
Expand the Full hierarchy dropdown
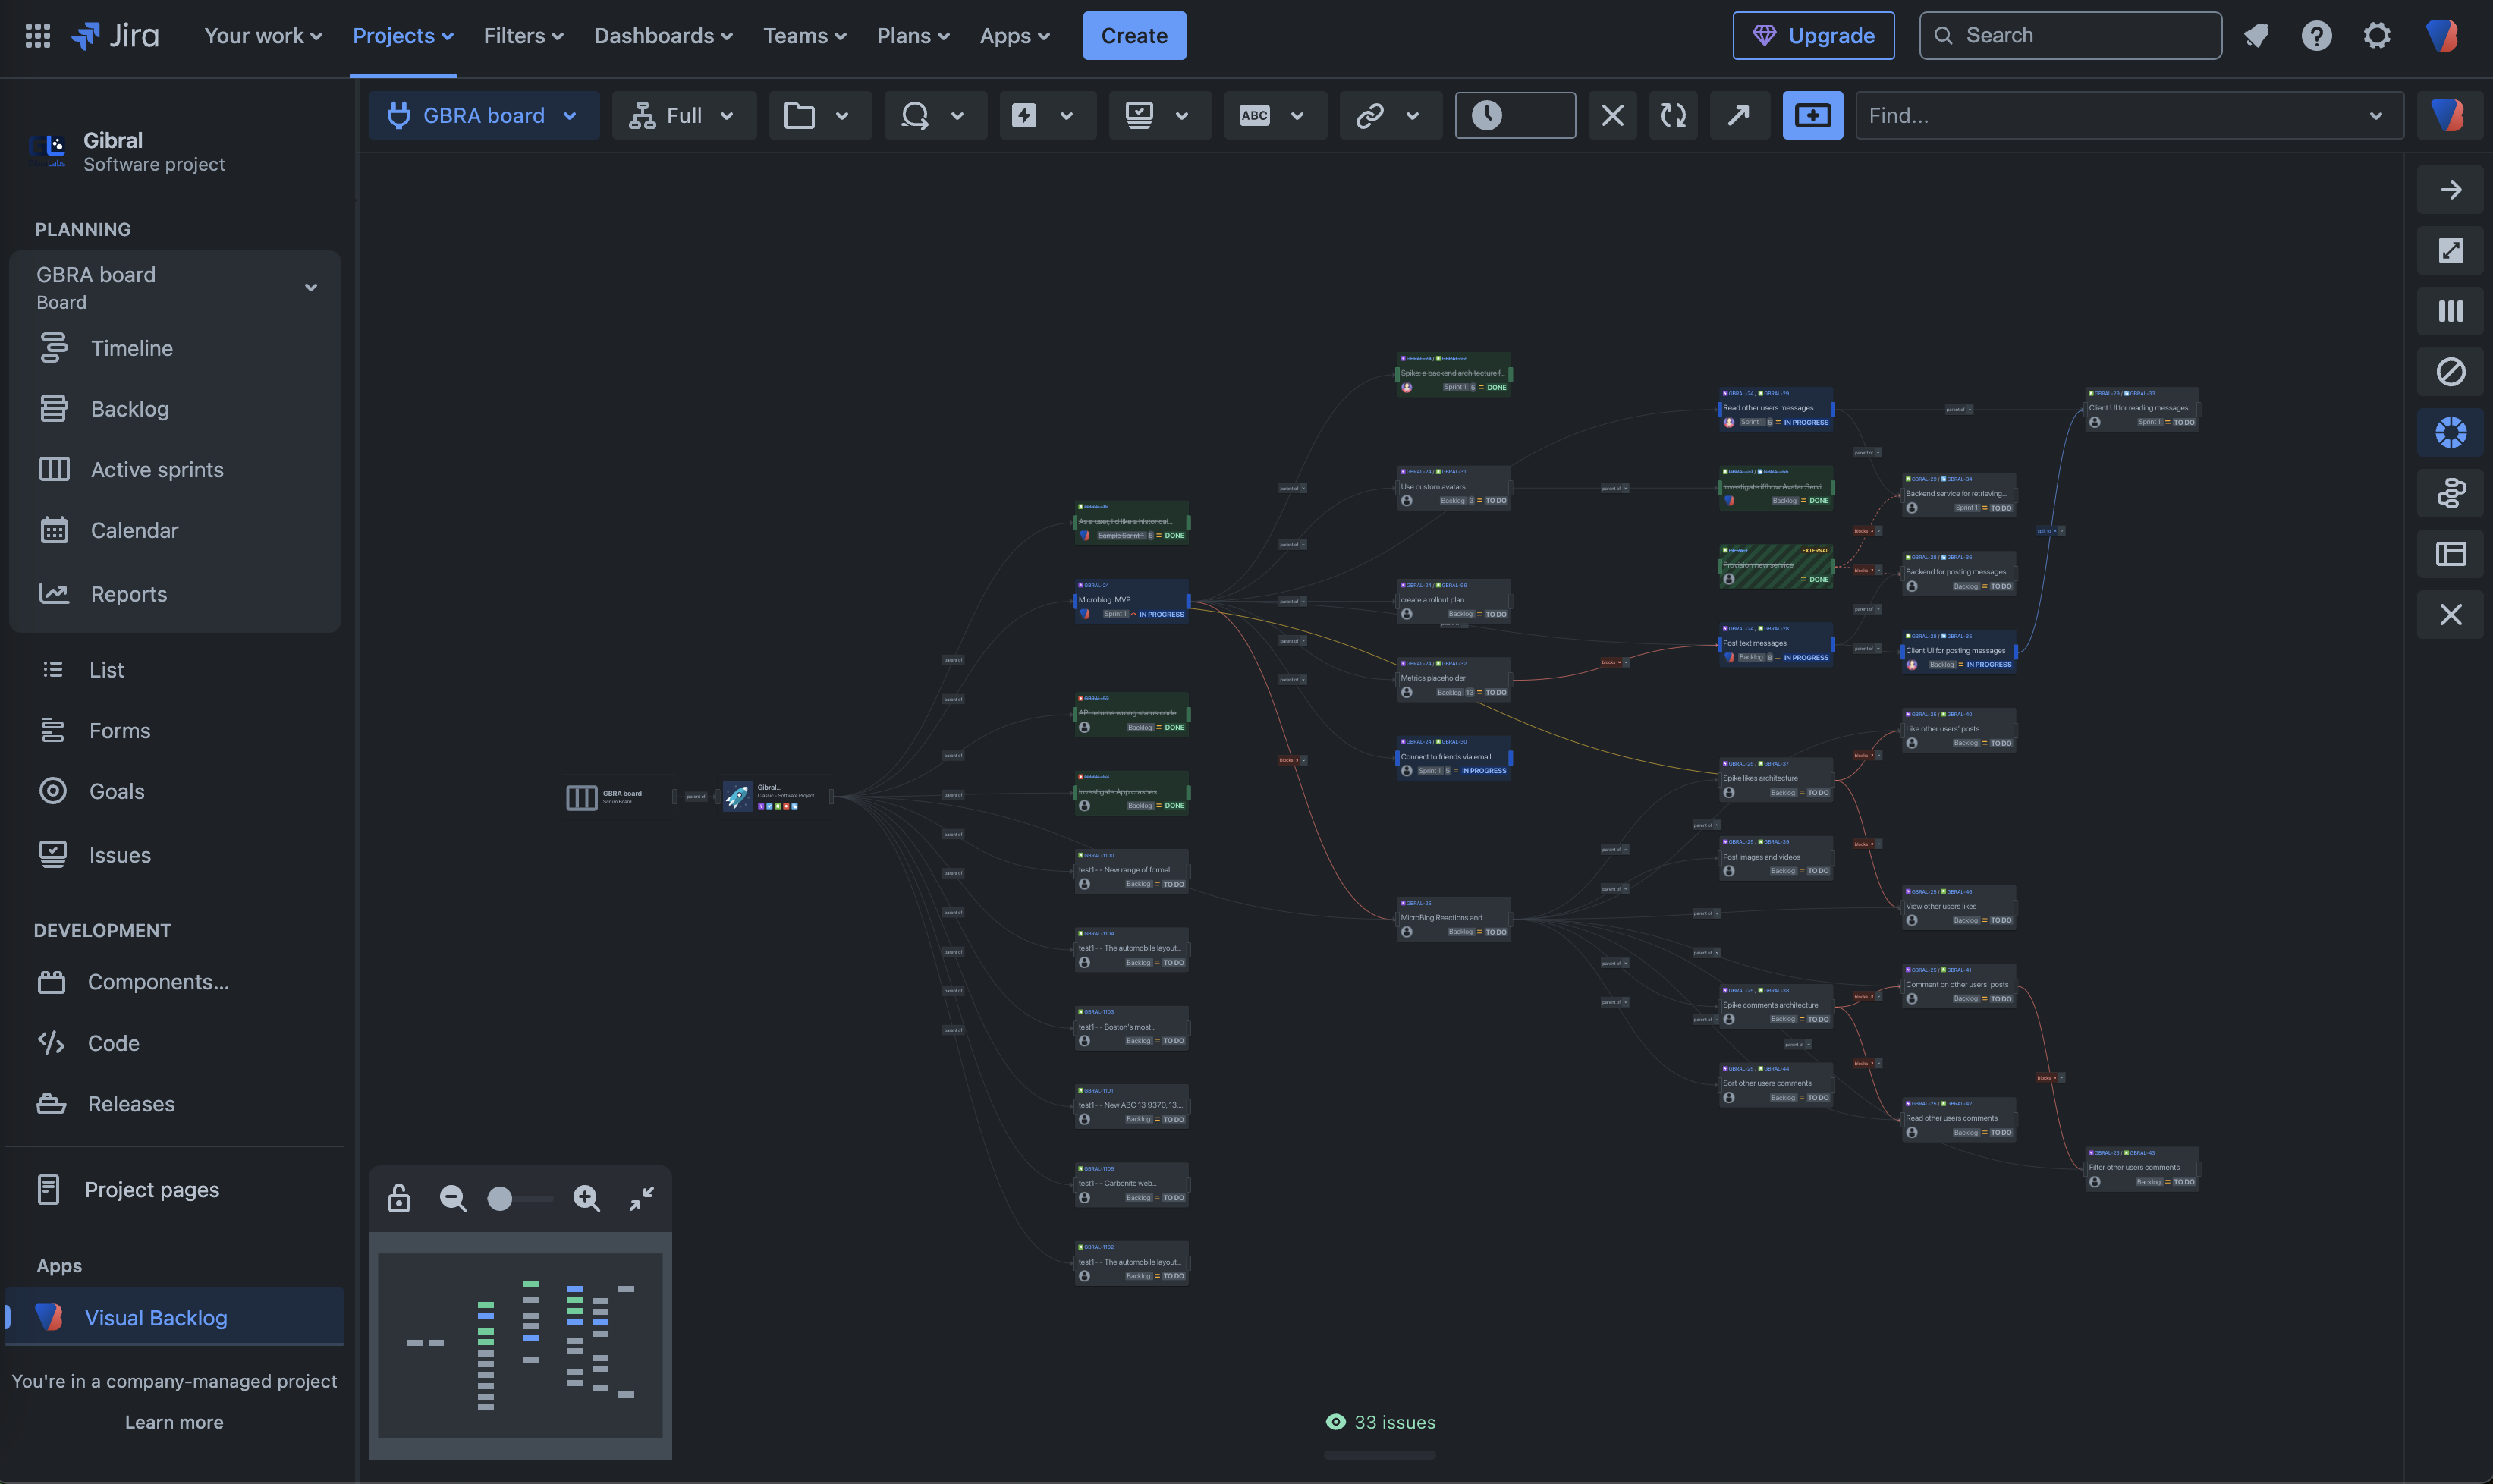(684, 115)
